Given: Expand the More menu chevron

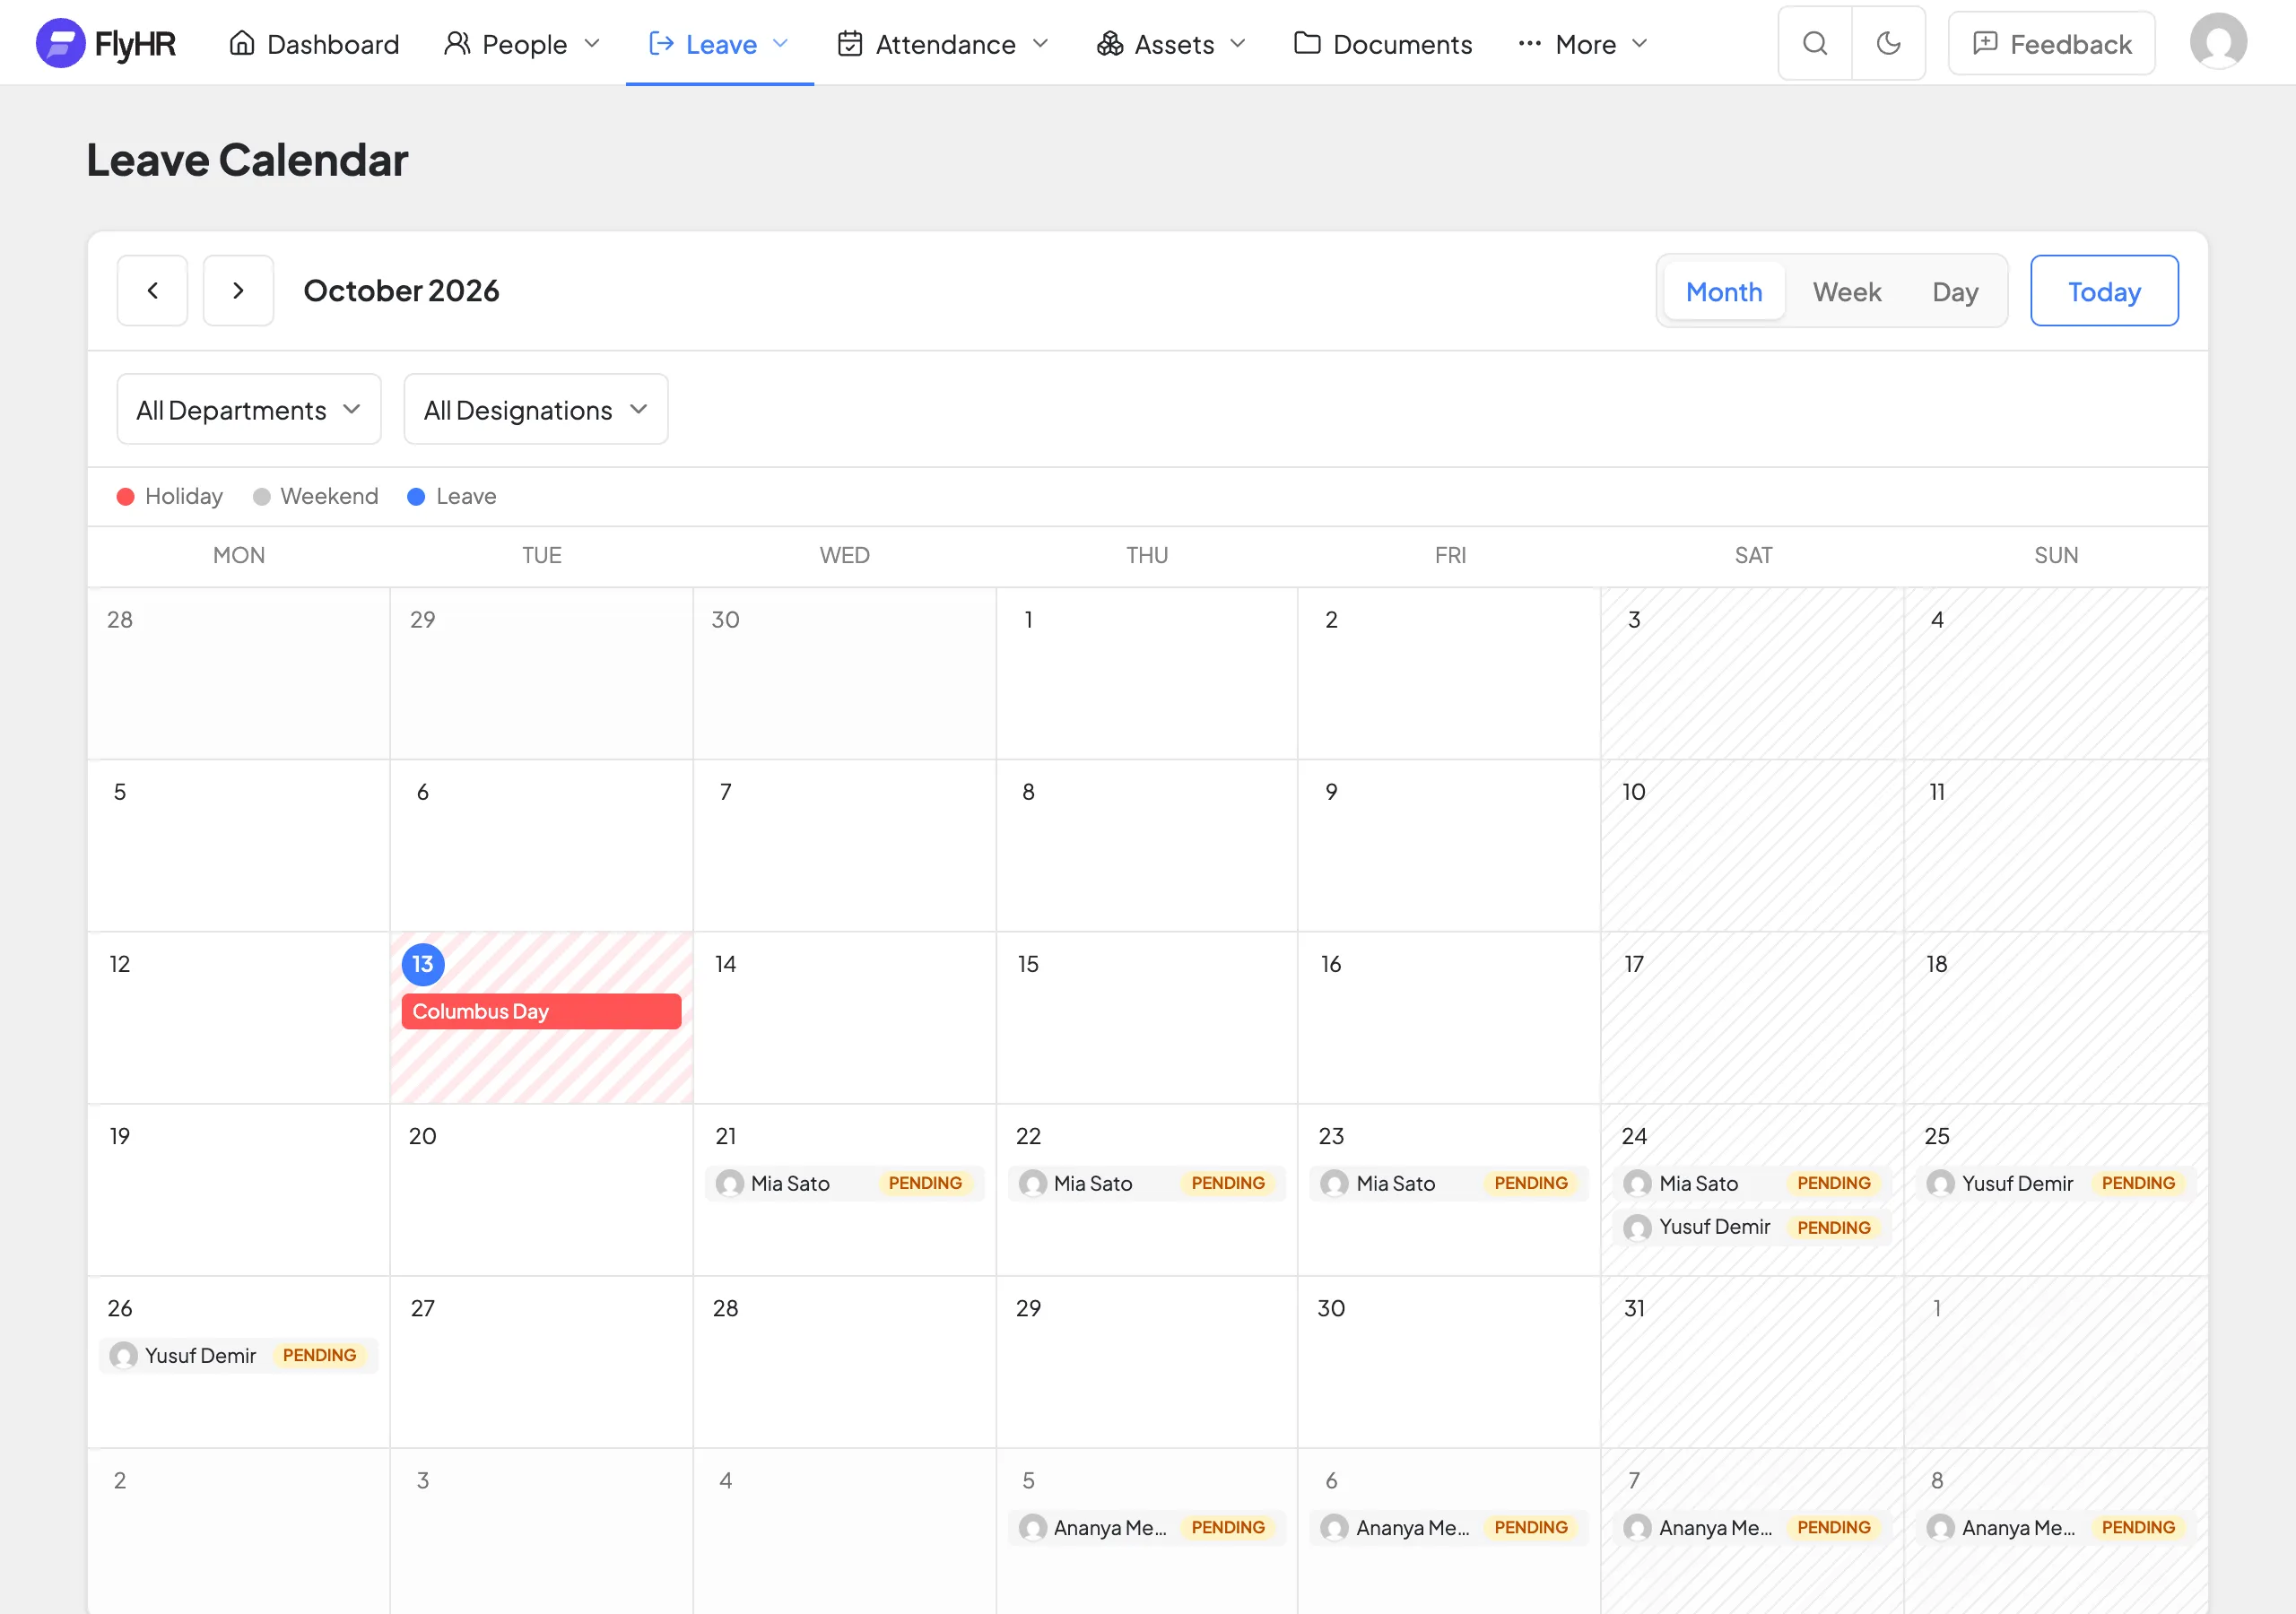Looking at the screenshot, I should click(x=1639, y=43).
